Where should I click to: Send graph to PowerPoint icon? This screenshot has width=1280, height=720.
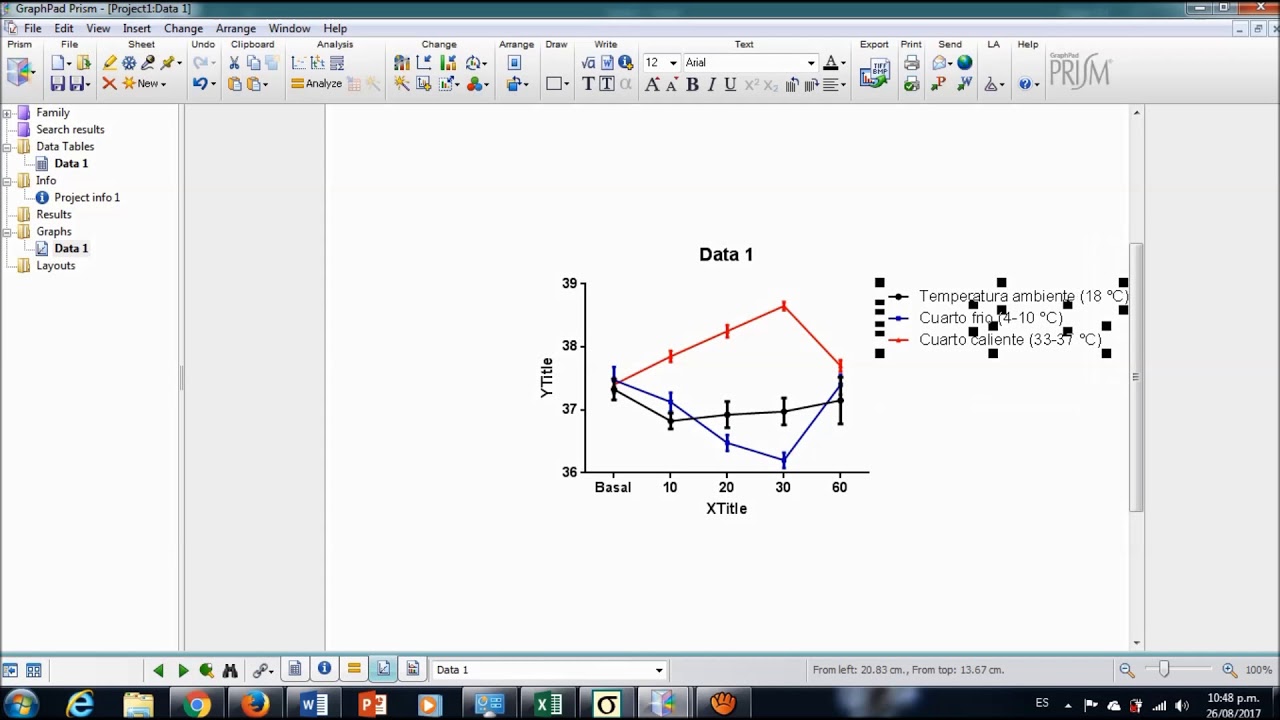pyautogui.click(x=938, y=84)
